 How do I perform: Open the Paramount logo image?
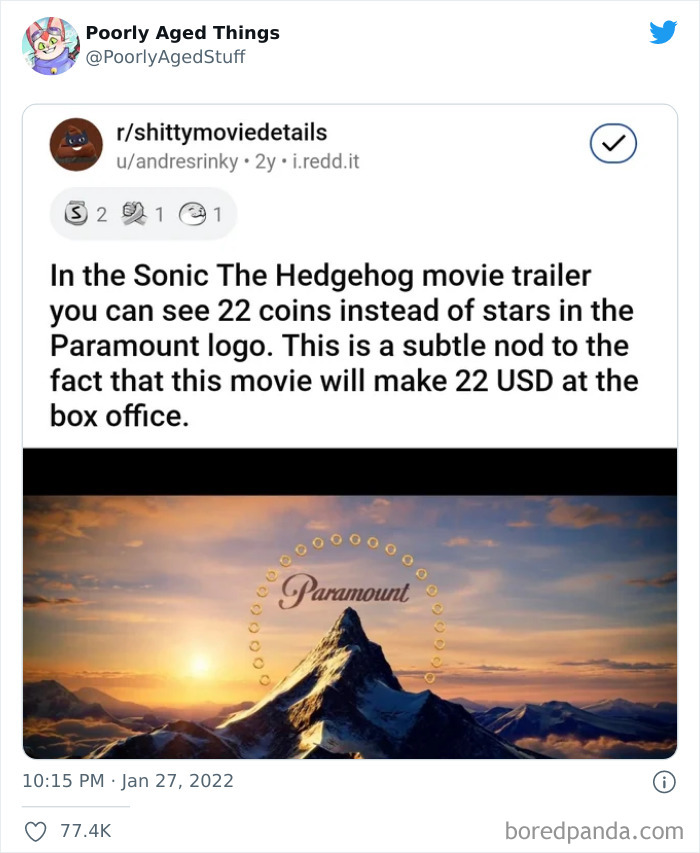pos(350,603)
